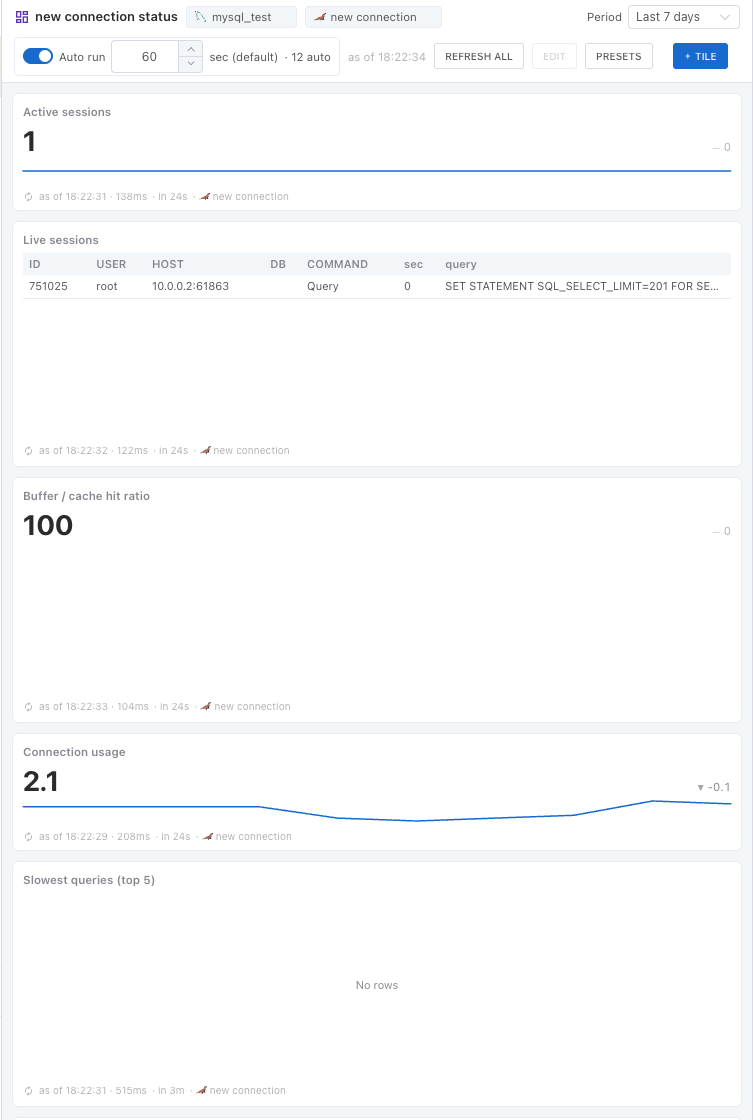The height and width of the screenshot is (1120, 753).
Task: Click the SET STATEMENT query cell
Action: pos(582,286)
